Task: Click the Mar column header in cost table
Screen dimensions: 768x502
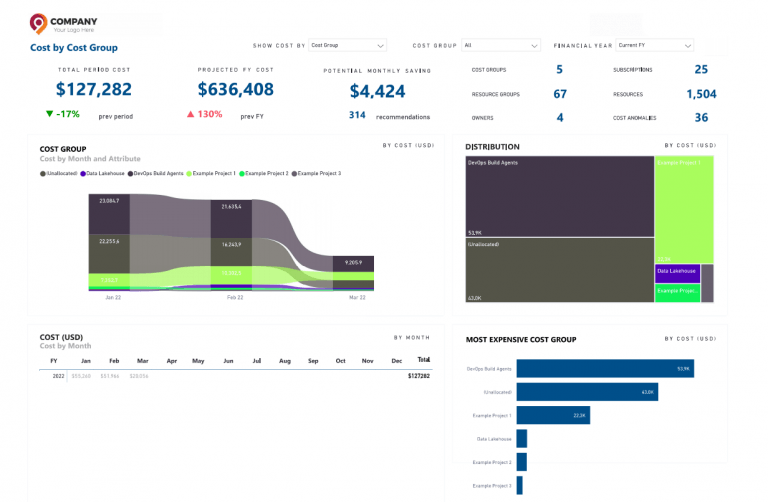Action: (x=143, y=361)
